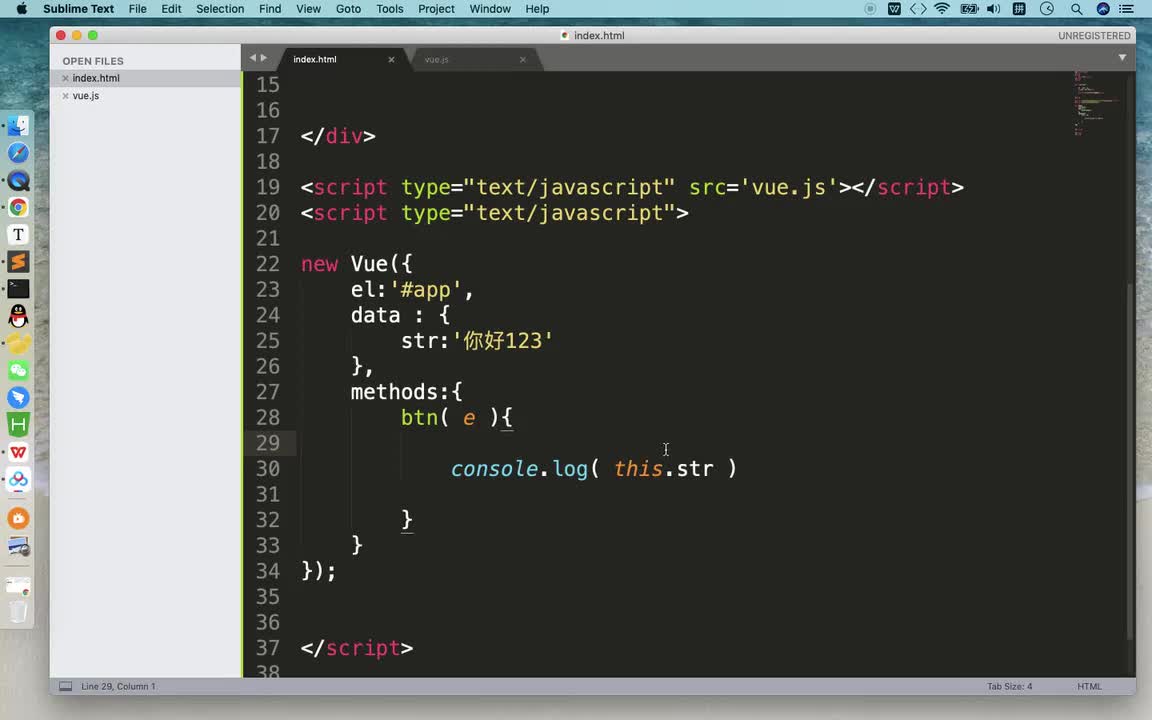Open the Help menu
This screenshot has height=720, width=1152.
537,9
